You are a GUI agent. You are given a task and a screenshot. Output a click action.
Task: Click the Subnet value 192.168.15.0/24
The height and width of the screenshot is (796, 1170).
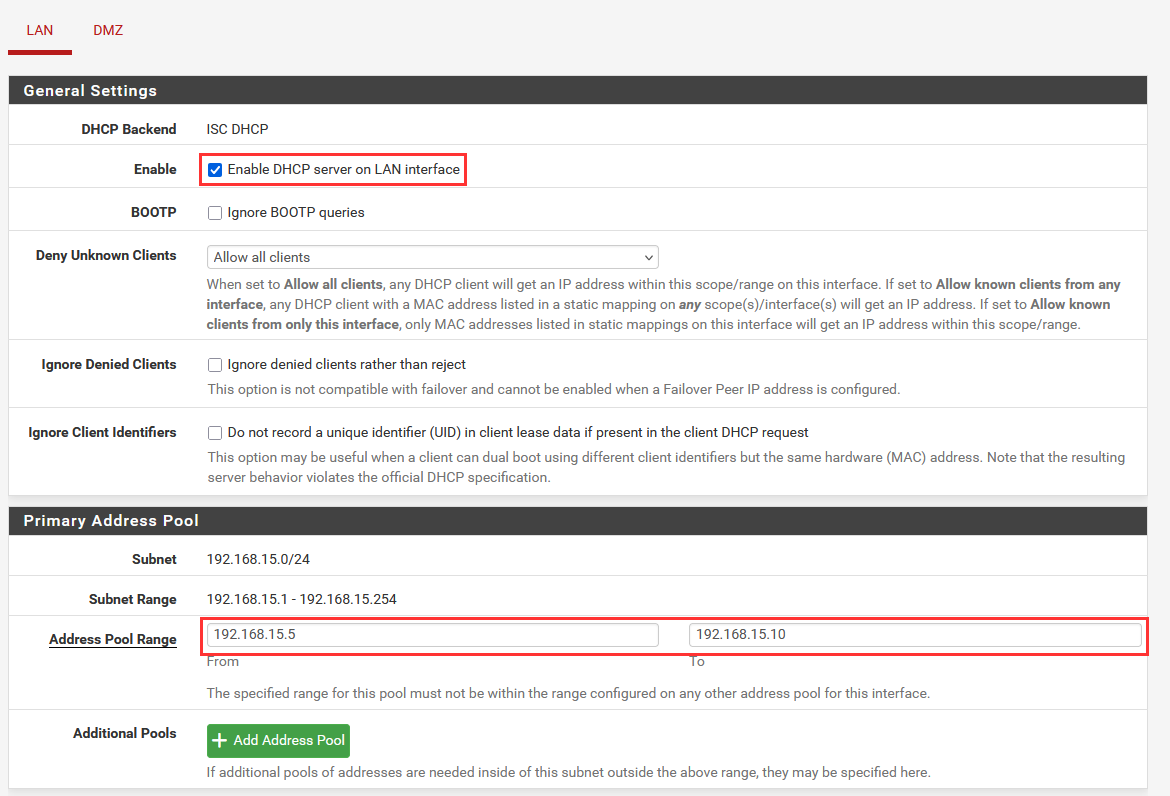(251, 559)
